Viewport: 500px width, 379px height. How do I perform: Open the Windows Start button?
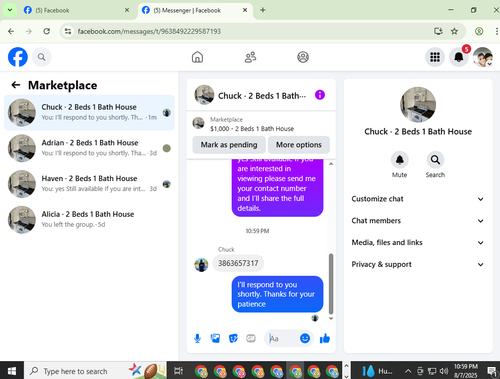12,371
